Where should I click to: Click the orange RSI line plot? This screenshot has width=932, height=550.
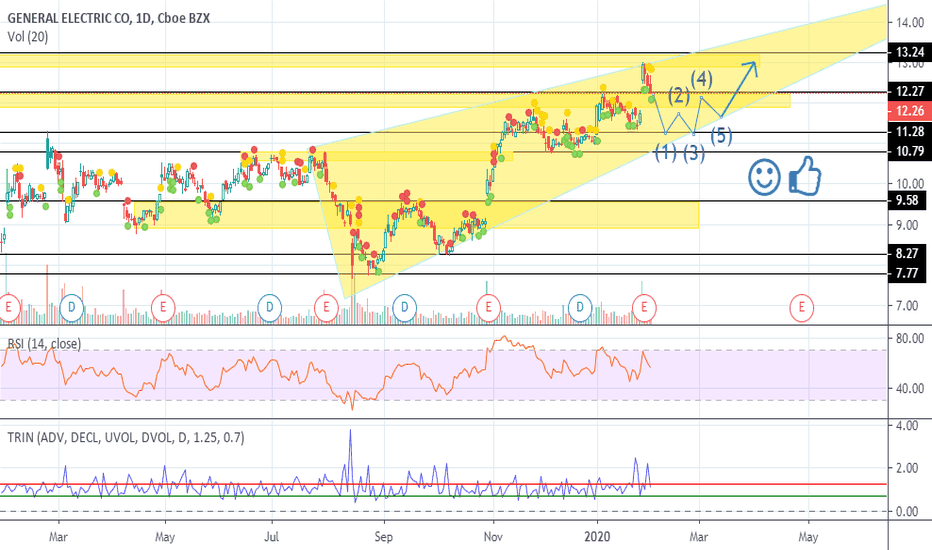[326, 372]
